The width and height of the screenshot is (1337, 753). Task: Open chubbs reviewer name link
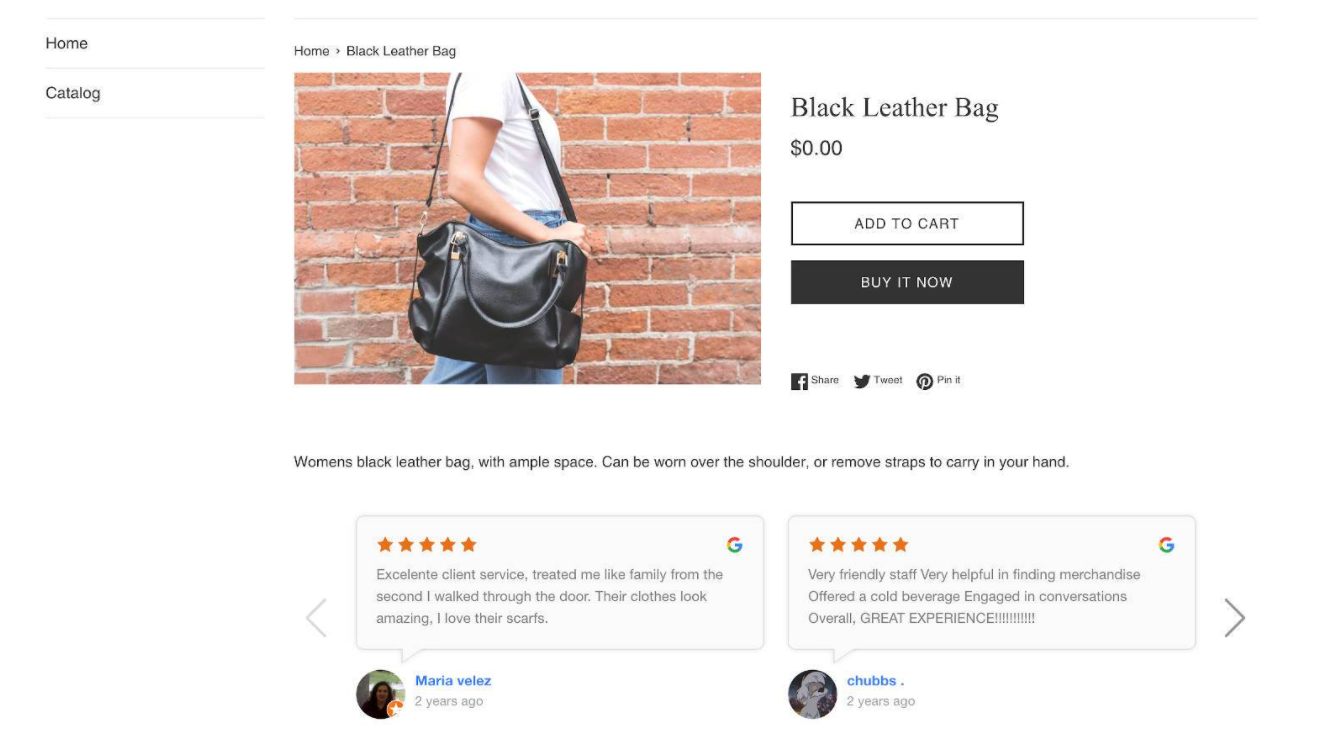[x=875, y=681]
